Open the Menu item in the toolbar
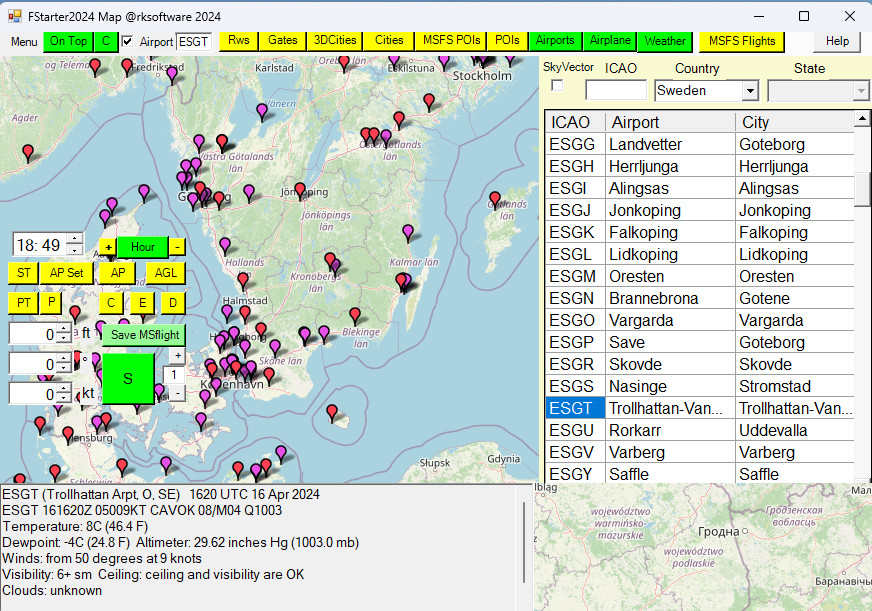 click(x=24, y=42)
